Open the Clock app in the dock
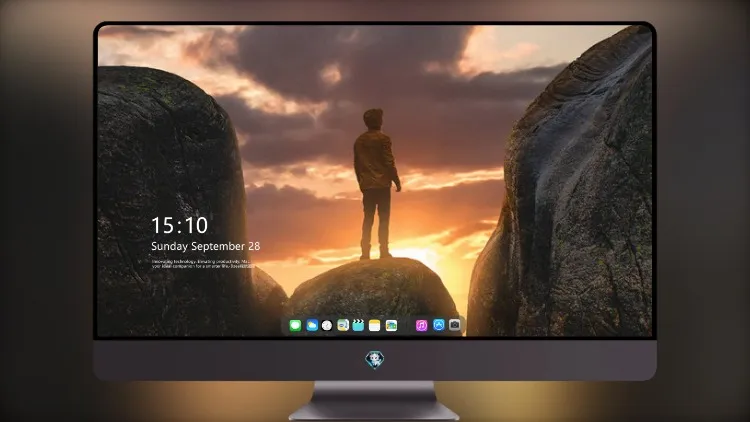This screenshot has width=750, height=422. (327, 325)
